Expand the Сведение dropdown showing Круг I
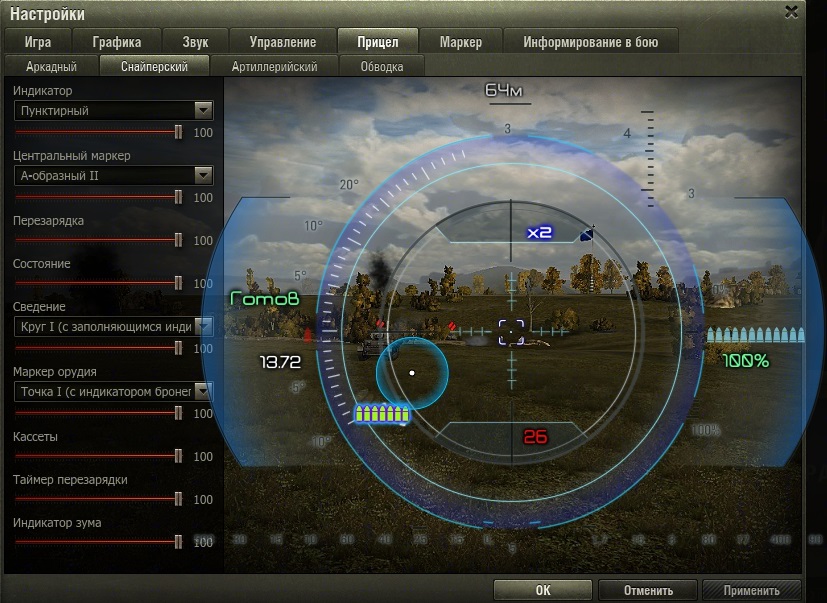Screen dimensions: 827x603 (113, 327)
